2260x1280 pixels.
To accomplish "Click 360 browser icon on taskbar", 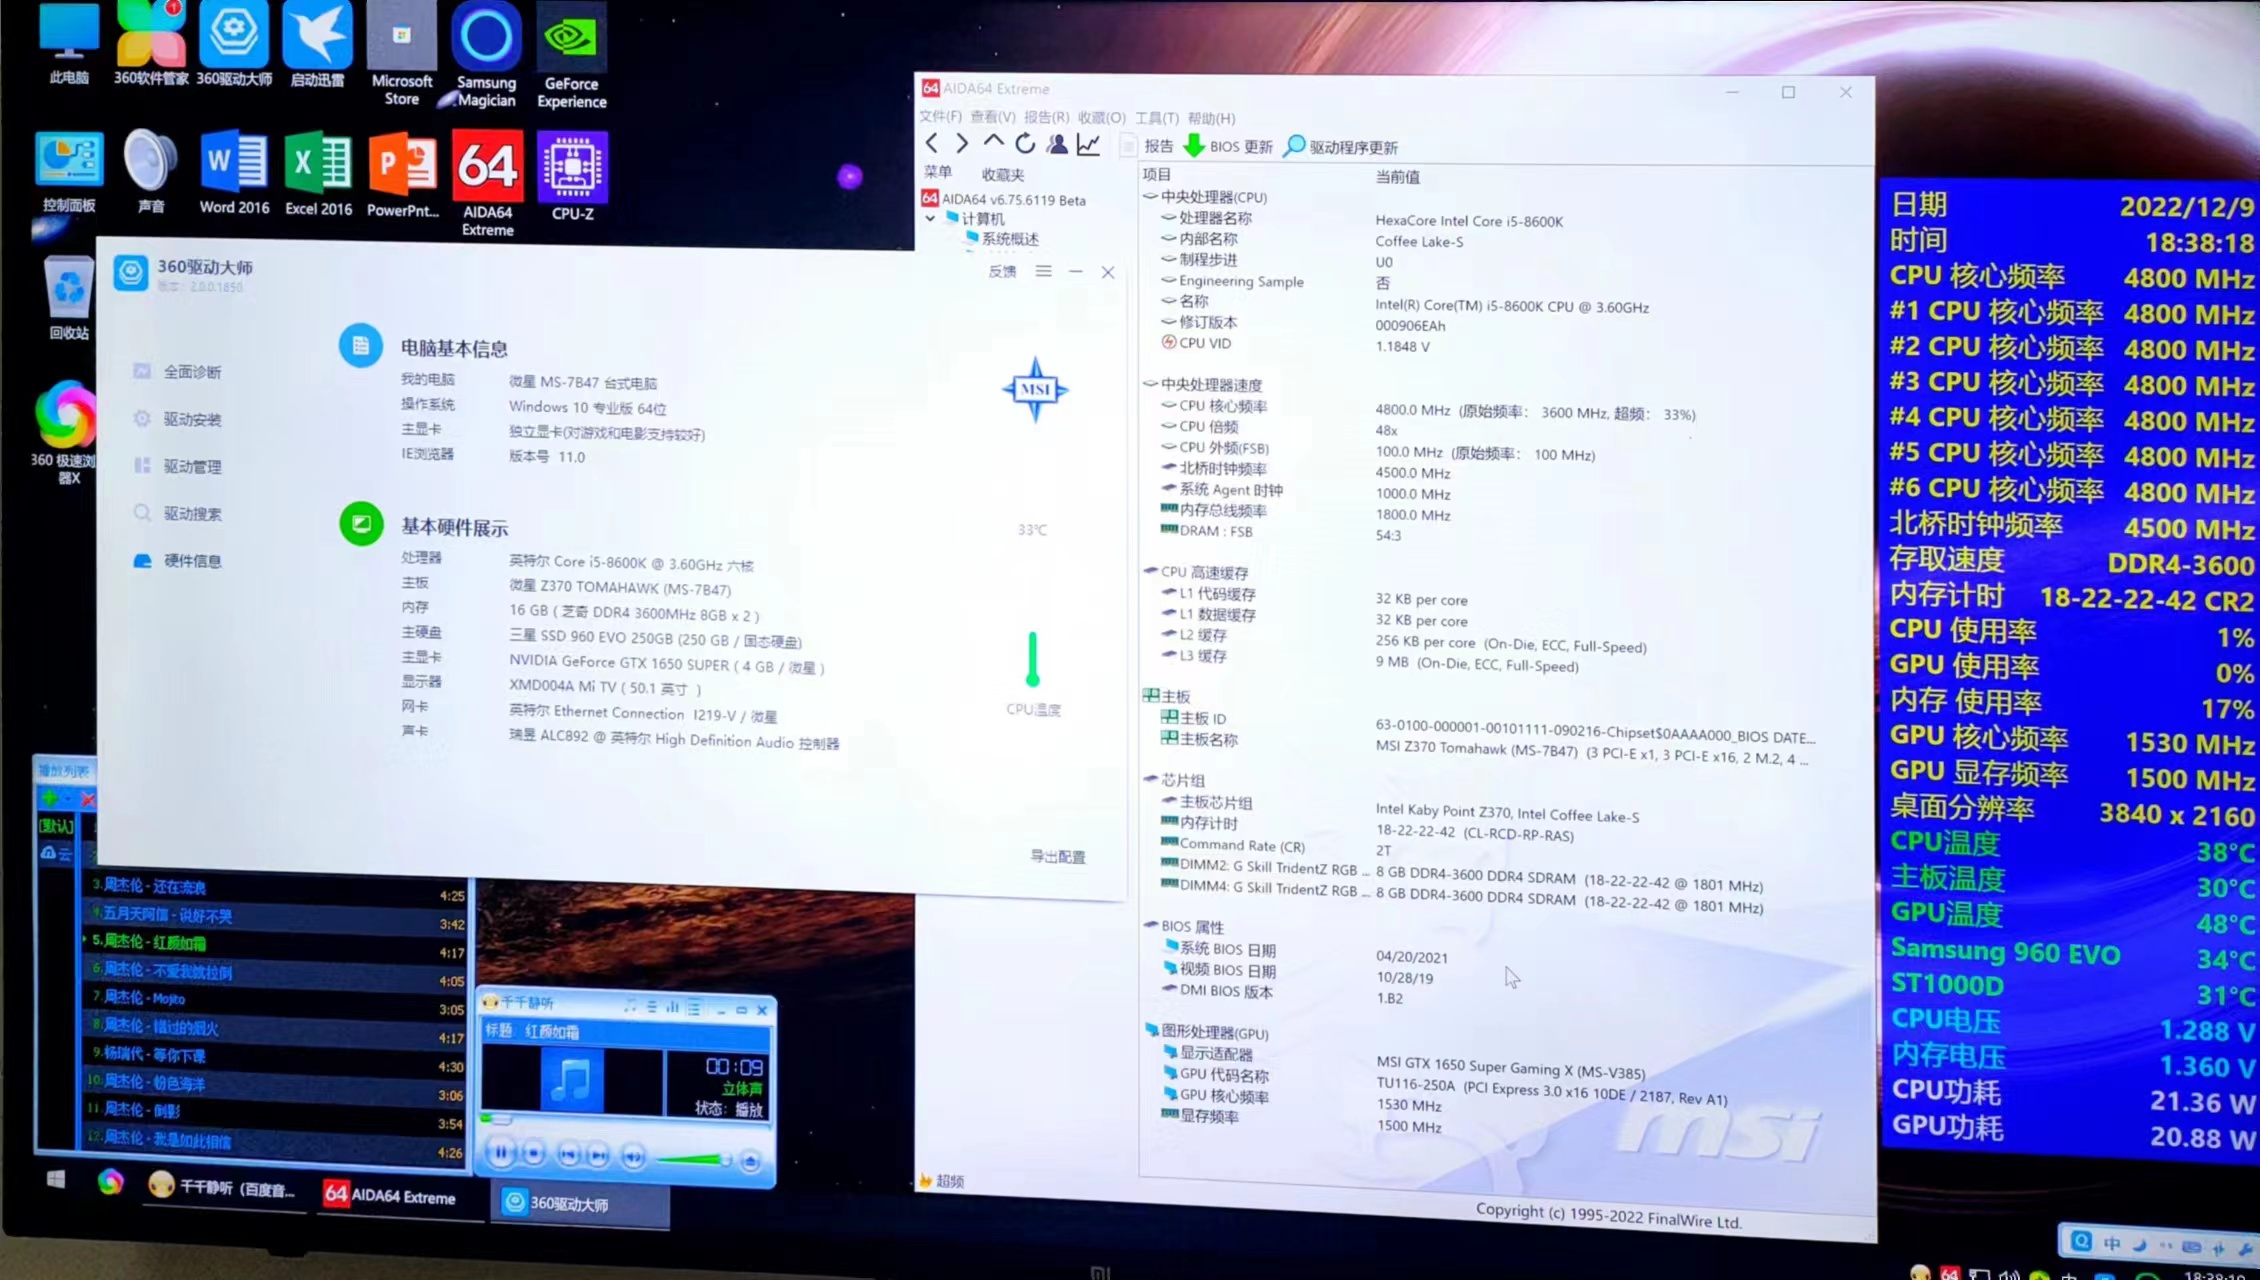I will [111, 1182].
